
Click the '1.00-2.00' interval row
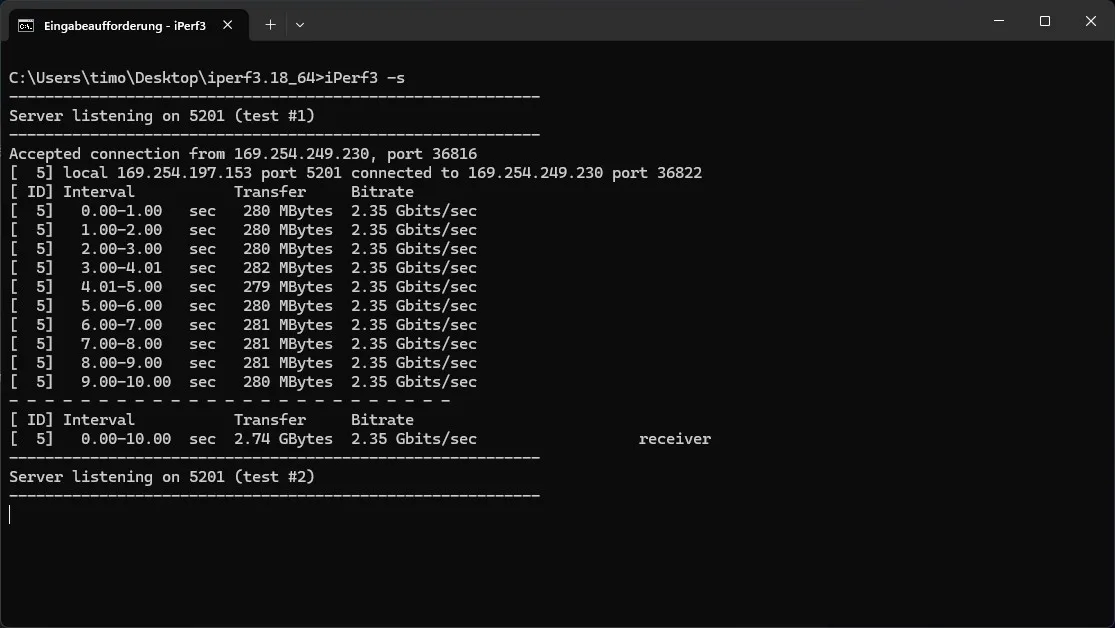[243, 230]
